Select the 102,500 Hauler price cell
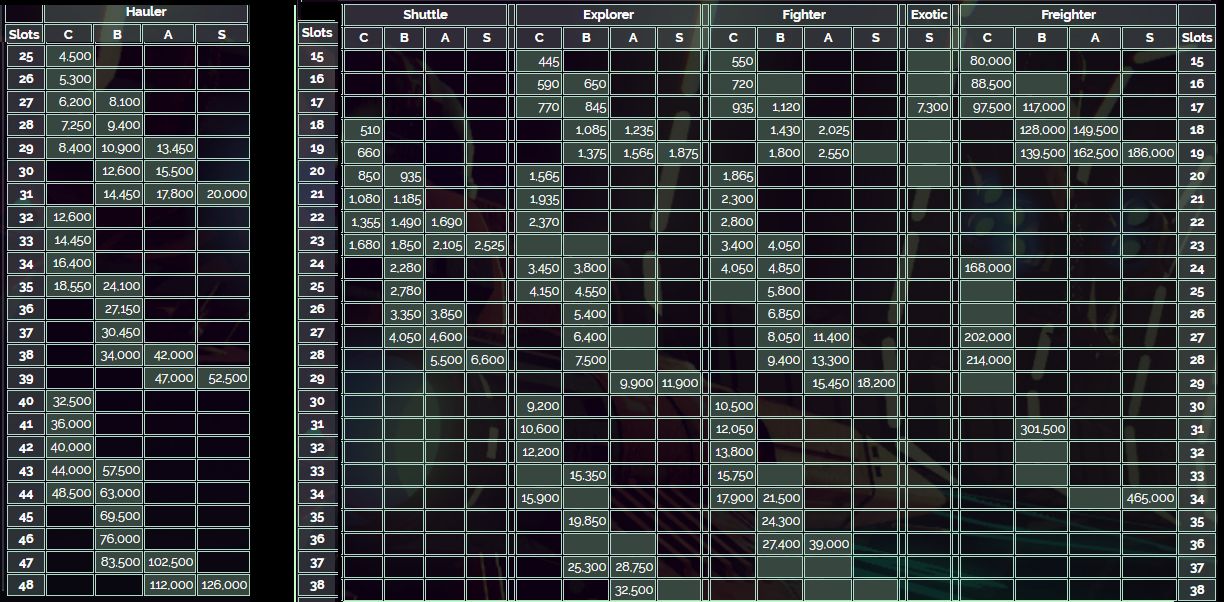Viewport: 1224px width, 602px height. coord(169,562)
